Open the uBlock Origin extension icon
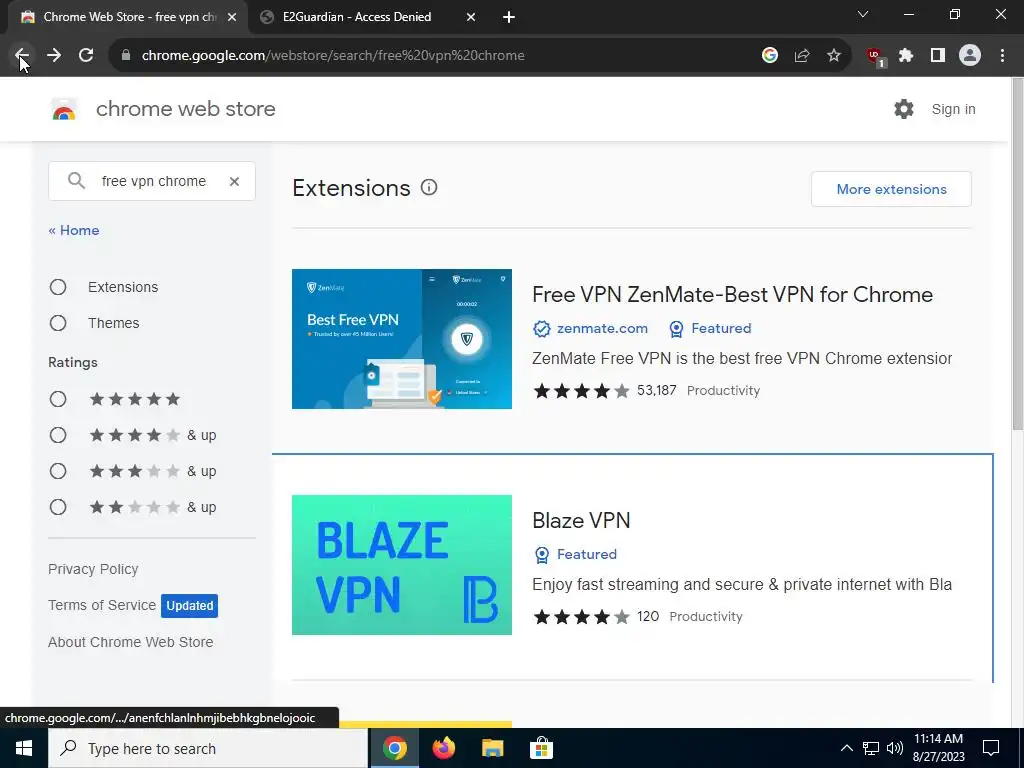 [x=875, y=57]
